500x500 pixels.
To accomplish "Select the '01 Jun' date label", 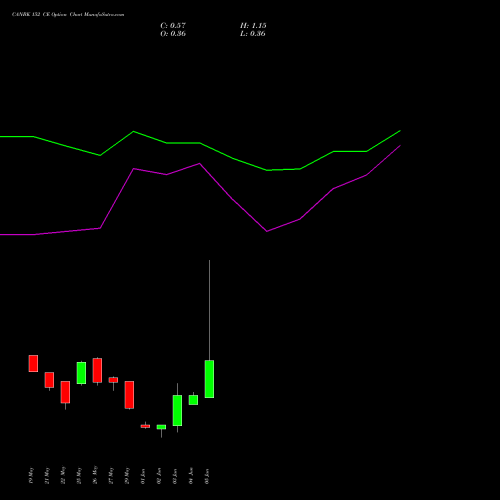I will pyautogui.click(x=143, y=476).
